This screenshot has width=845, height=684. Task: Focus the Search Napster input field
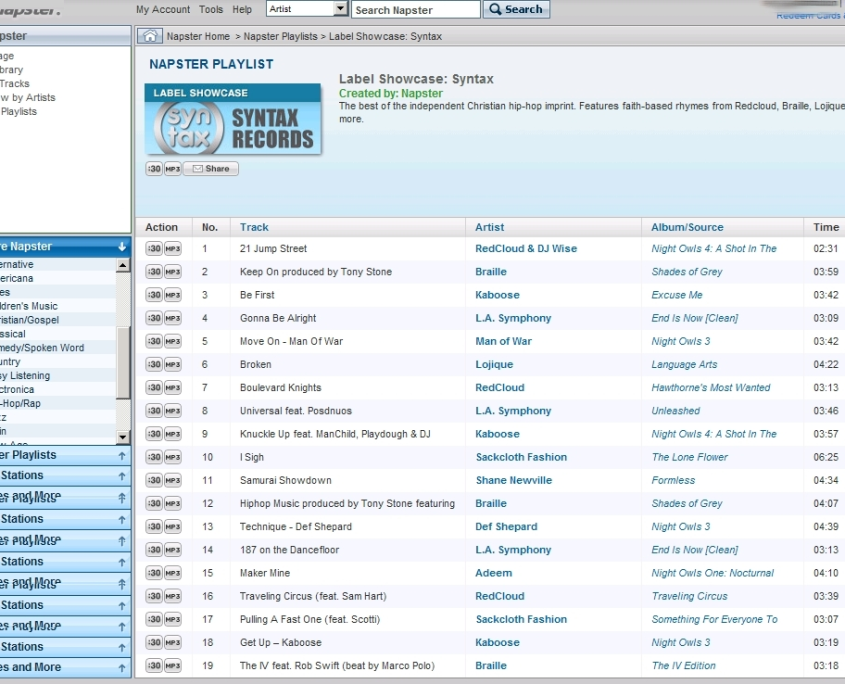pyautogui.click(x=415, y=10)
